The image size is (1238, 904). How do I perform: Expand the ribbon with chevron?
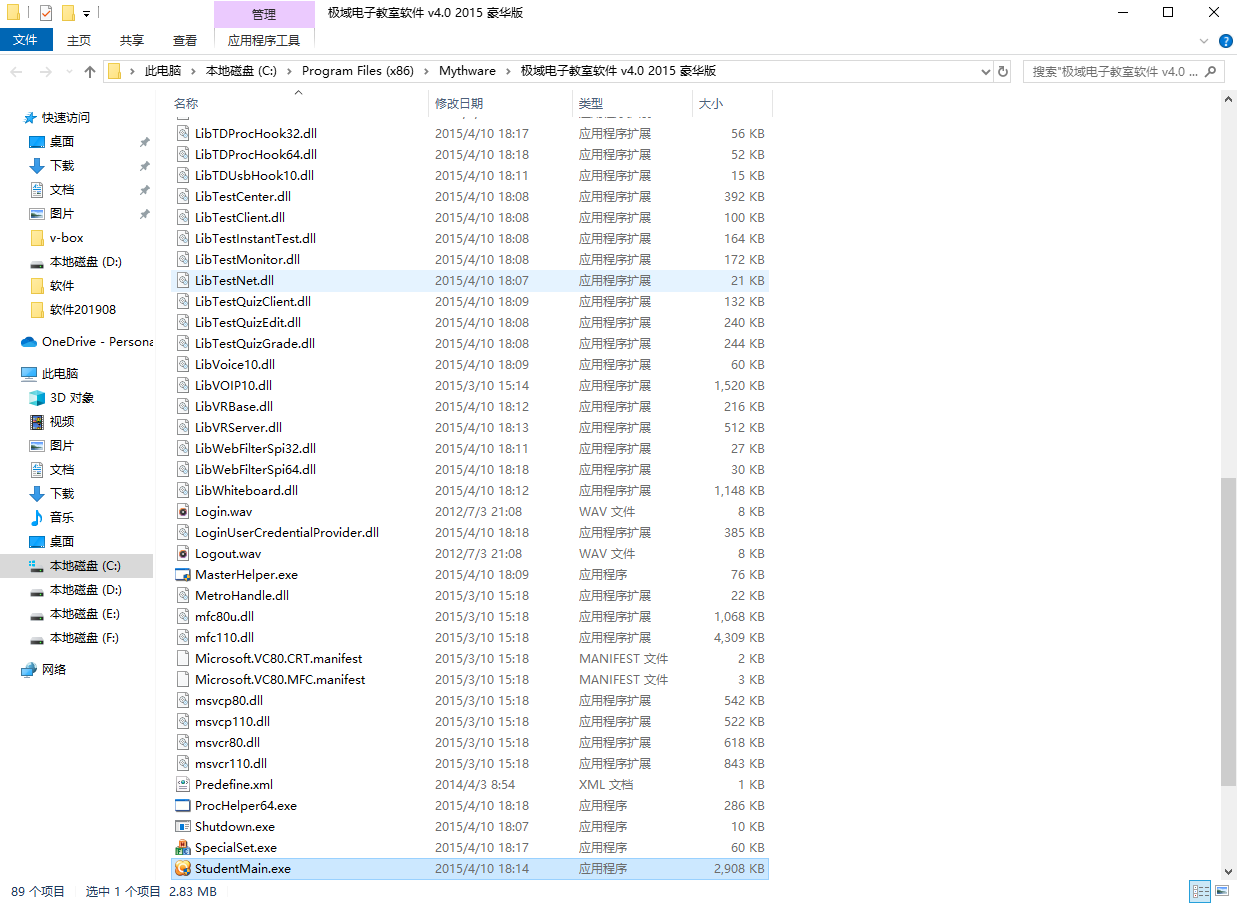pyautogui.click(x=1204, y=41)
